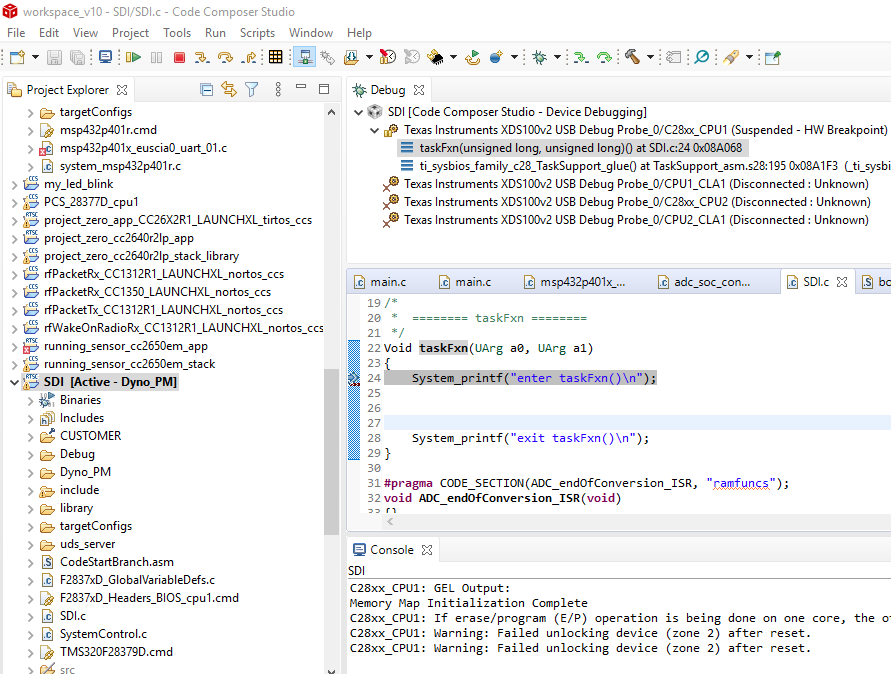Click the Project Explorer filter funnel icon
Image resolution: width=891 pixels, height=674 pixels.
252,90
